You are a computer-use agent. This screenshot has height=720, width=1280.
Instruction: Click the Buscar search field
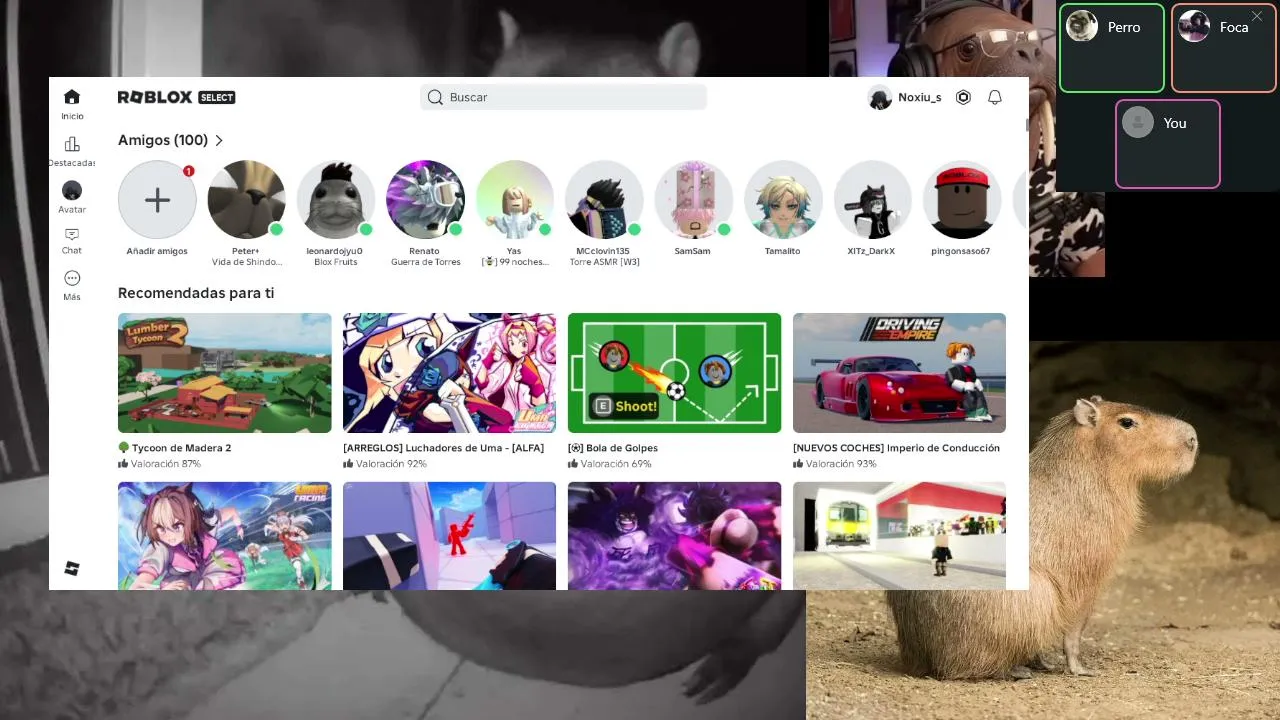click(x=563, y=97)
